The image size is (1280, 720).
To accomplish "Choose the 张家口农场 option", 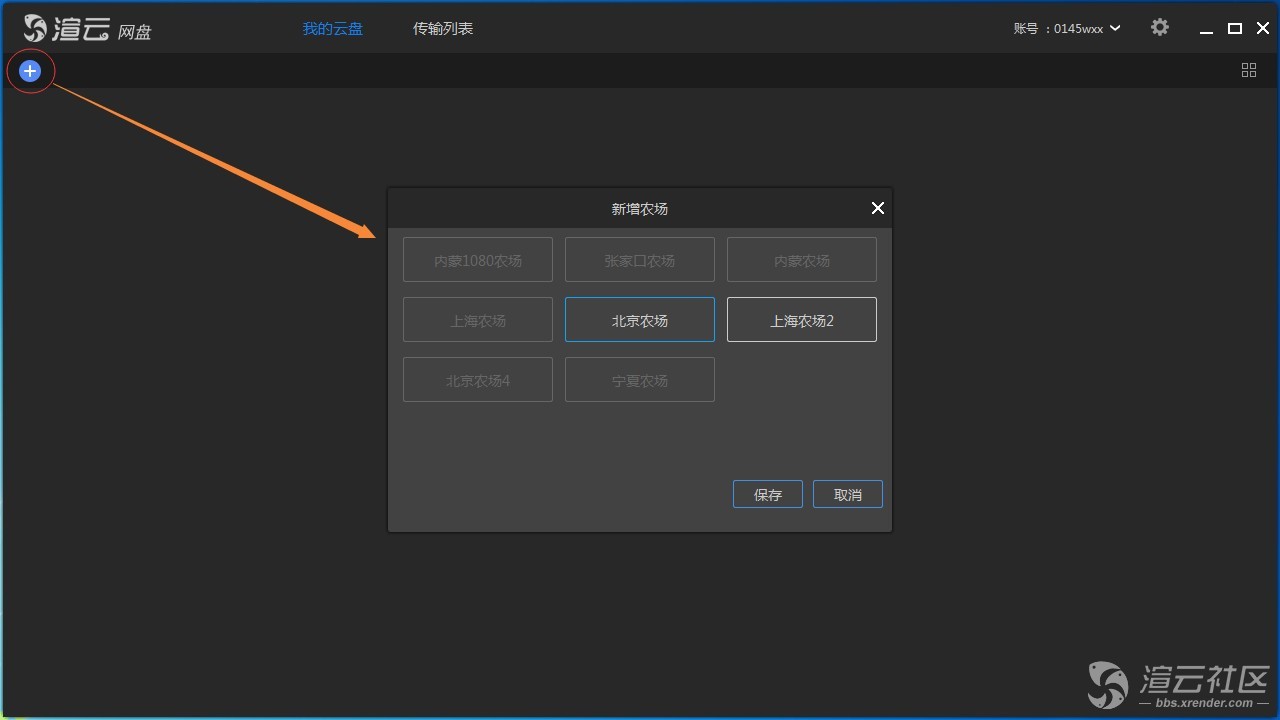I will 640,260.
